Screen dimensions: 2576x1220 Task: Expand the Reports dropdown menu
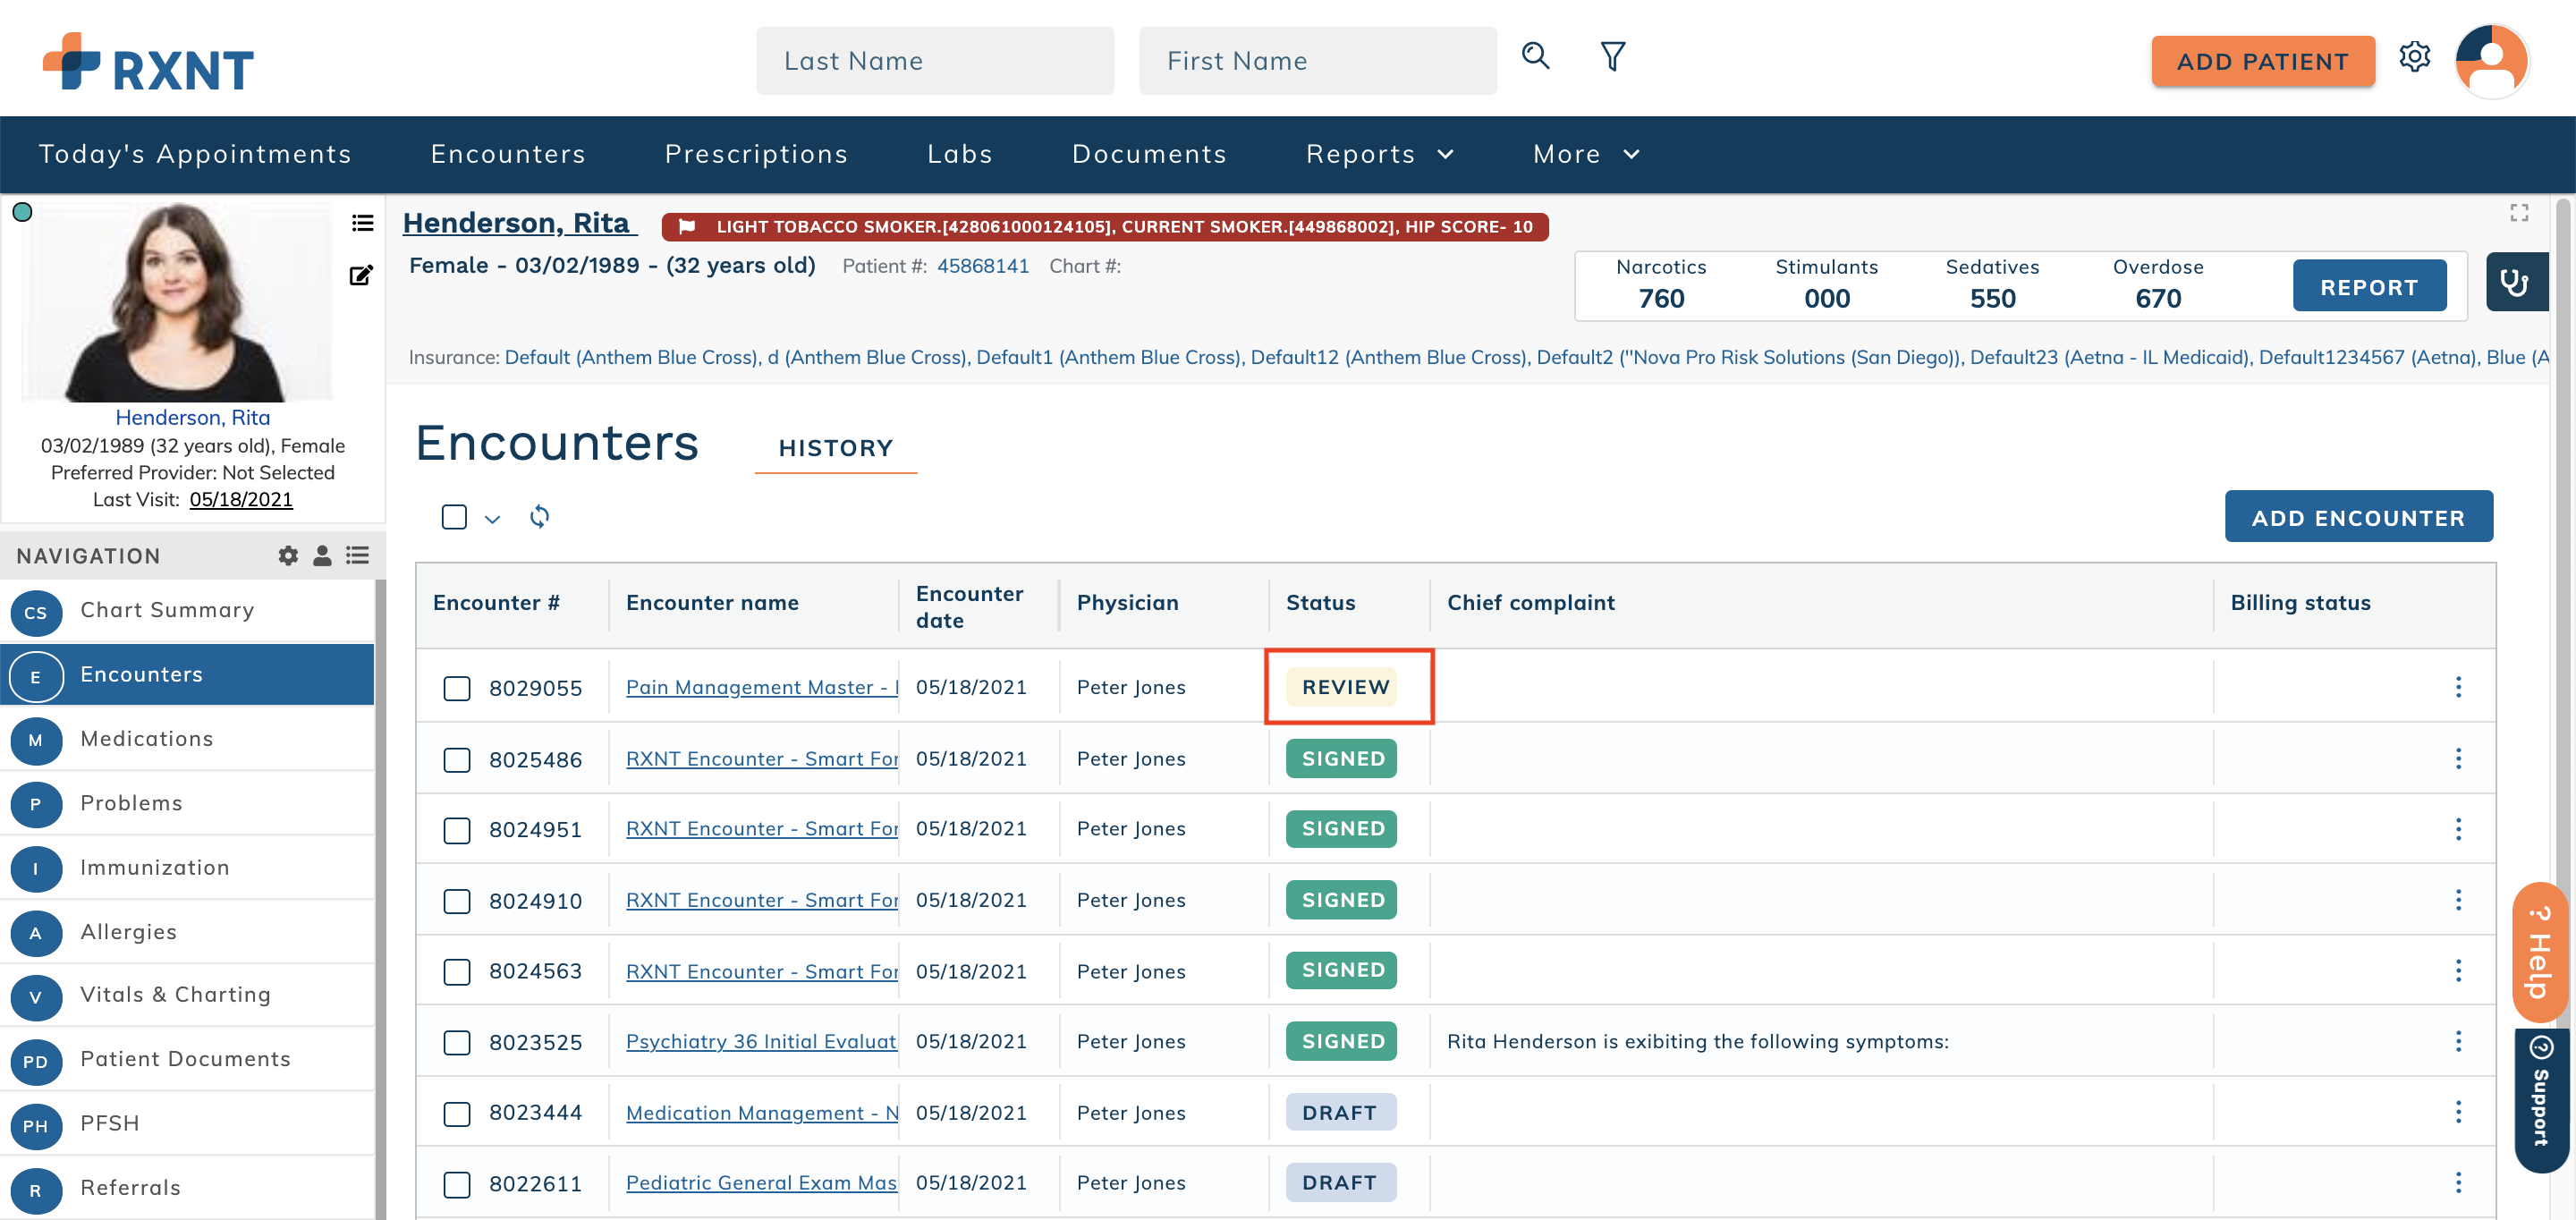coord(1379,154)
